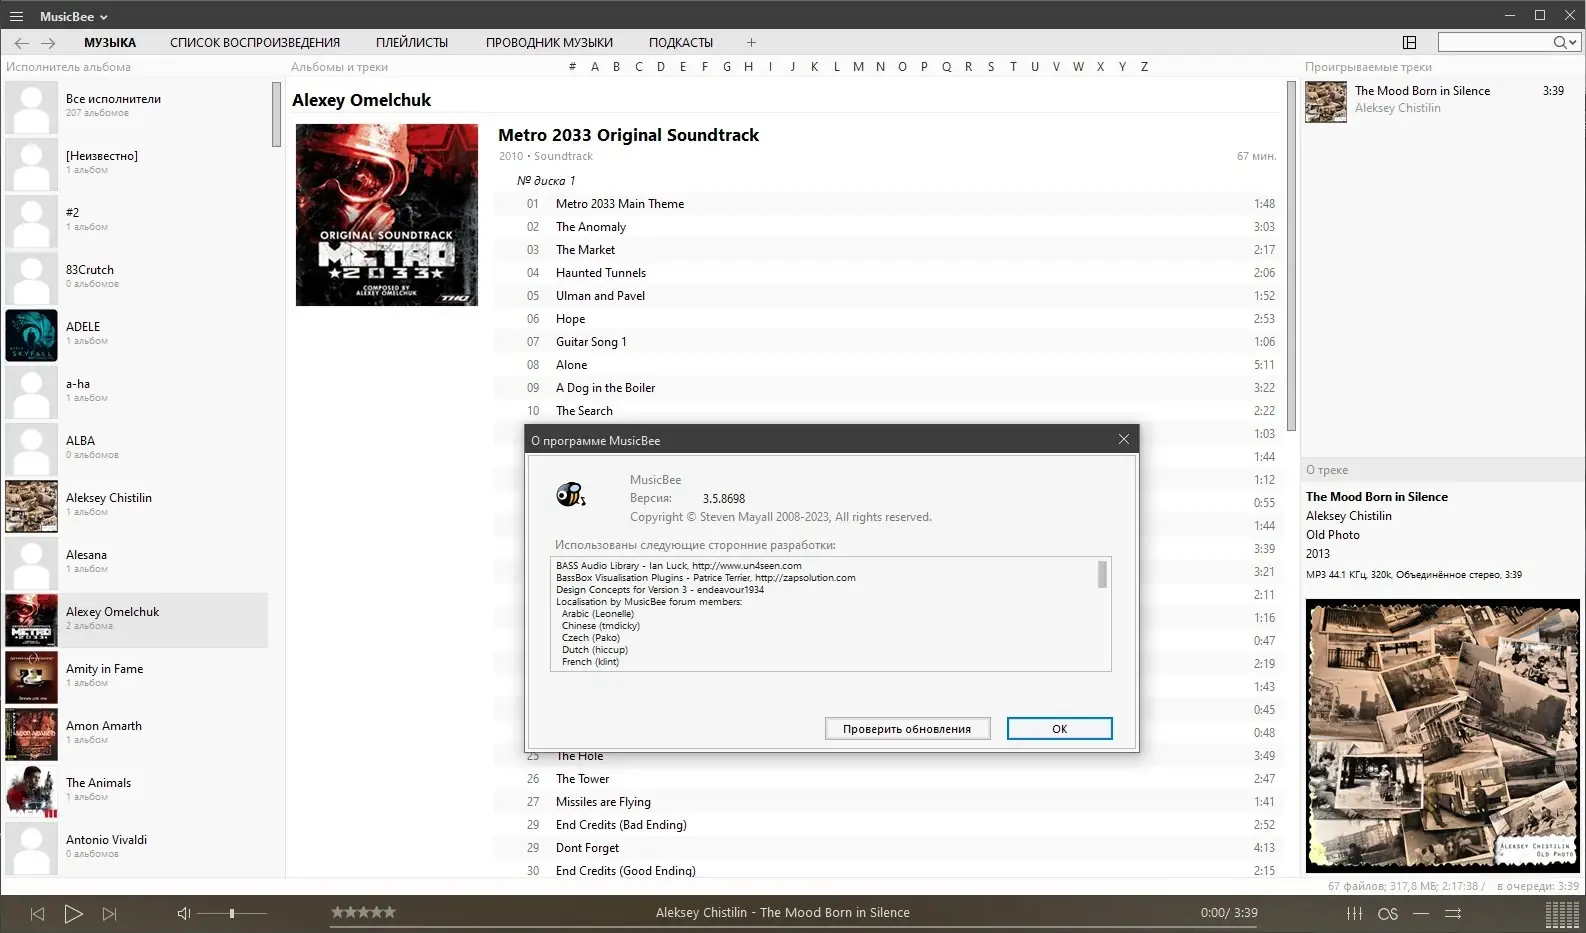Jump to letter Z in the alphabet bar

[x=1144, y=67]
